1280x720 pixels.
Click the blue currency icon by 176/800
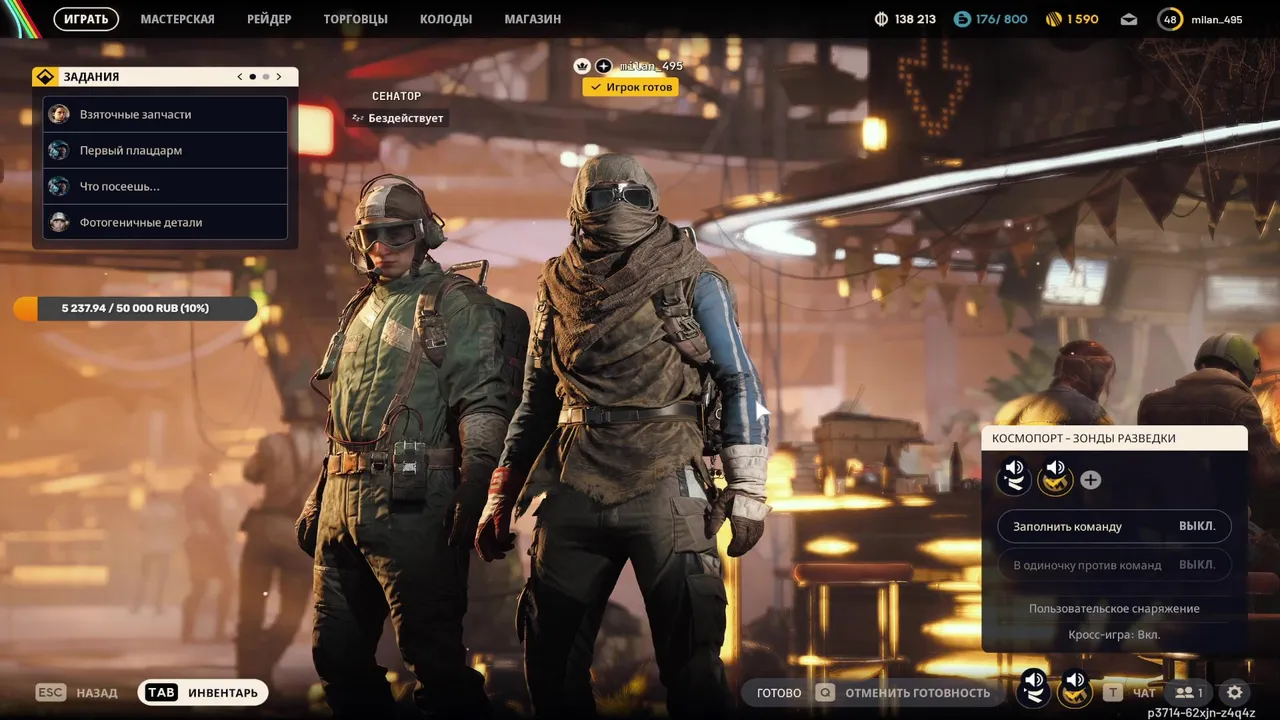coord(962,19)
